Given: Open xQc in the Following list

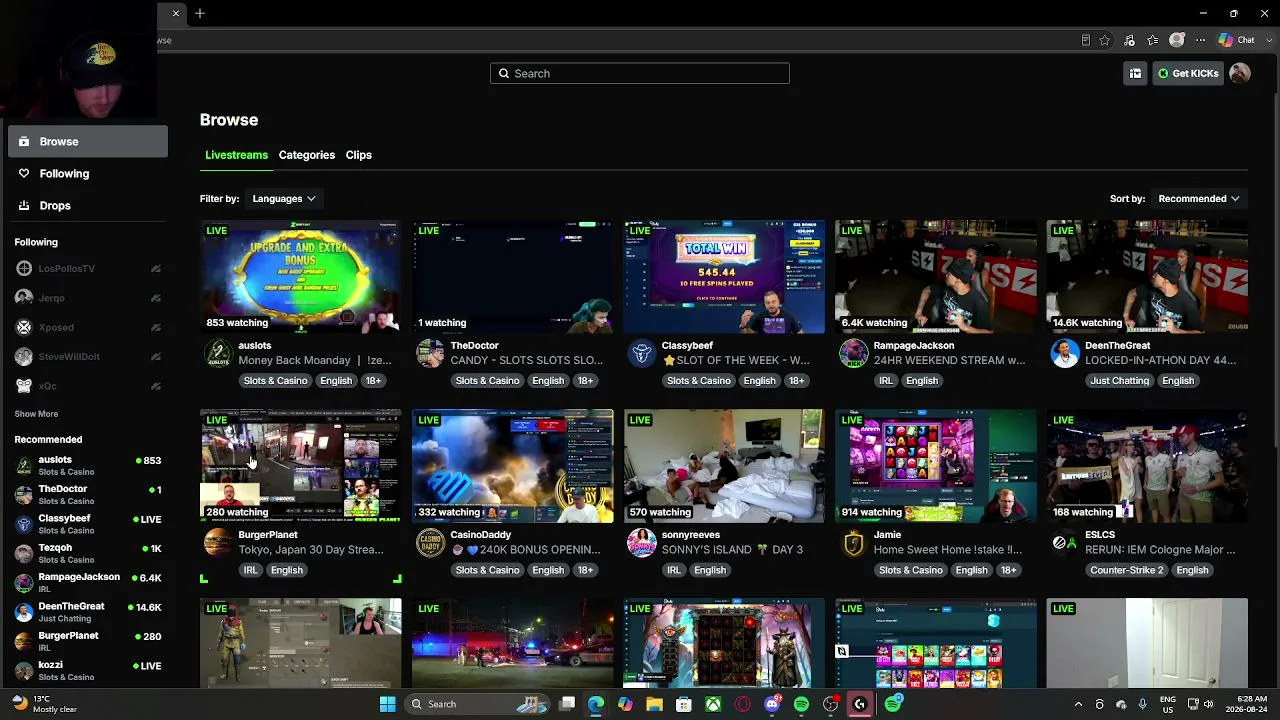Looking at the screenshot, I should pos(88,386).
